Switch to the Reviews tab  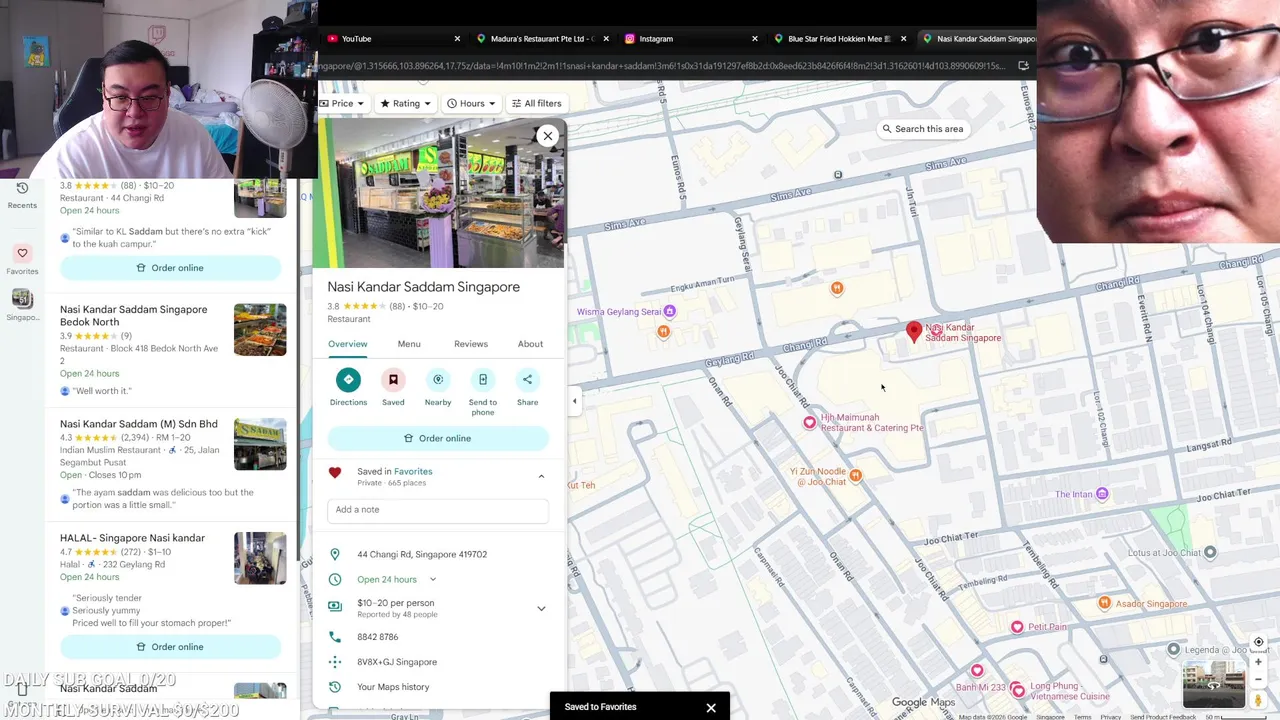click(471, 344)
